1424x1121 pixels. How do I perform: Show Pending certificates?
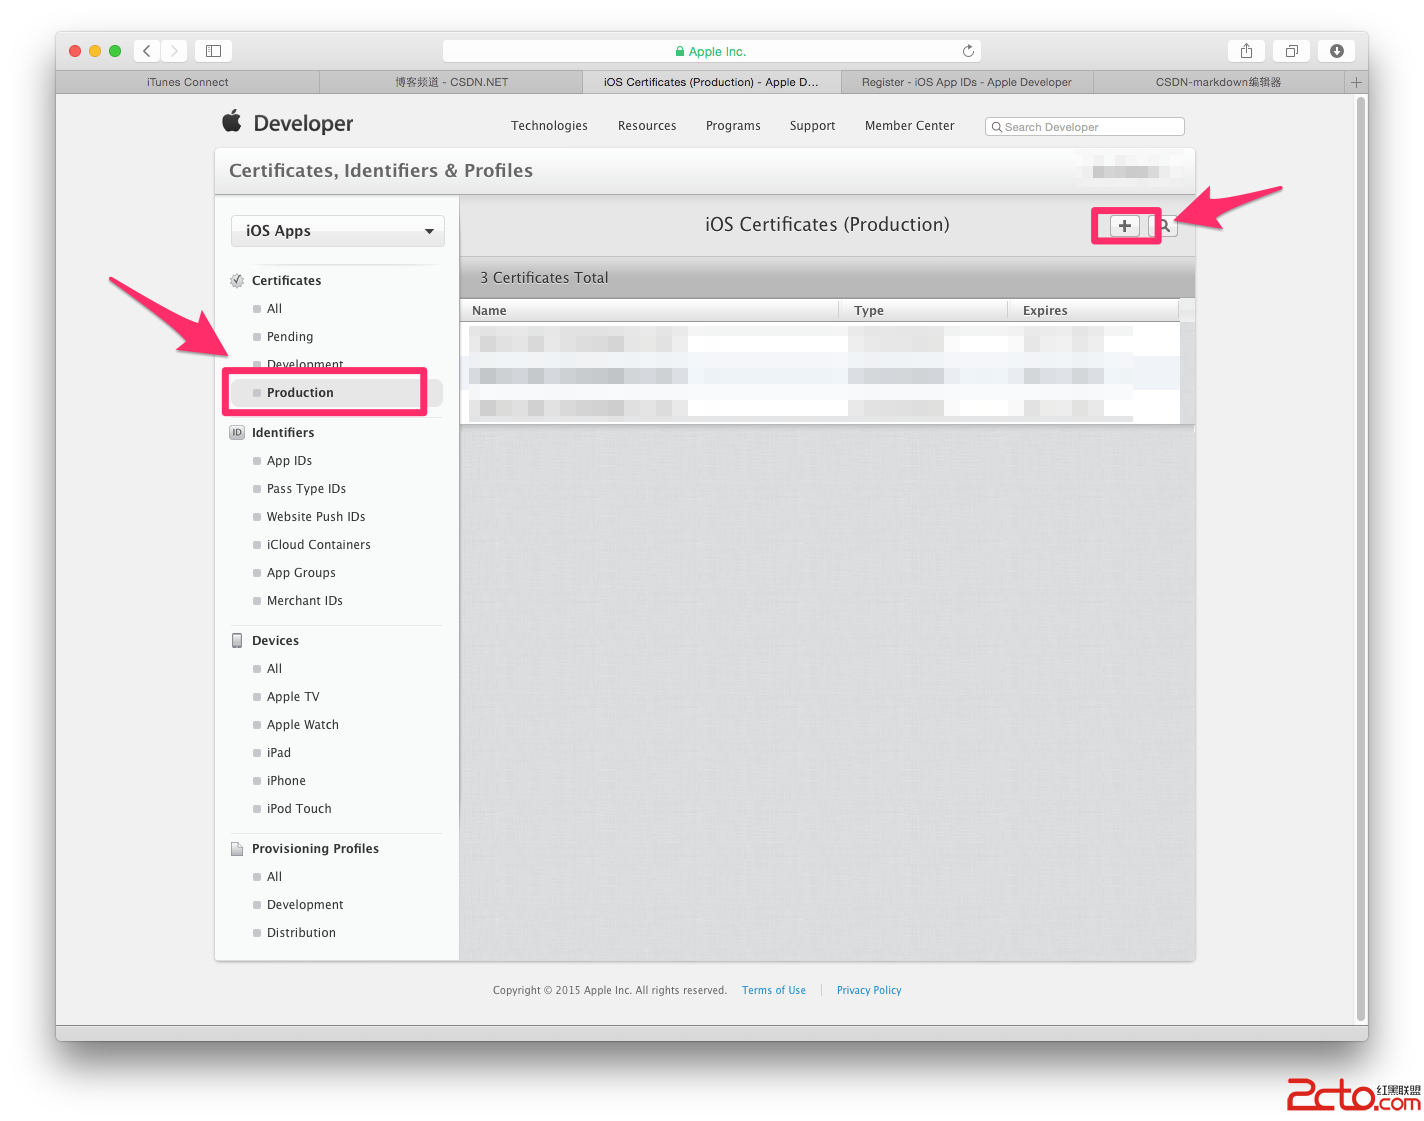[x=290, y=337]
